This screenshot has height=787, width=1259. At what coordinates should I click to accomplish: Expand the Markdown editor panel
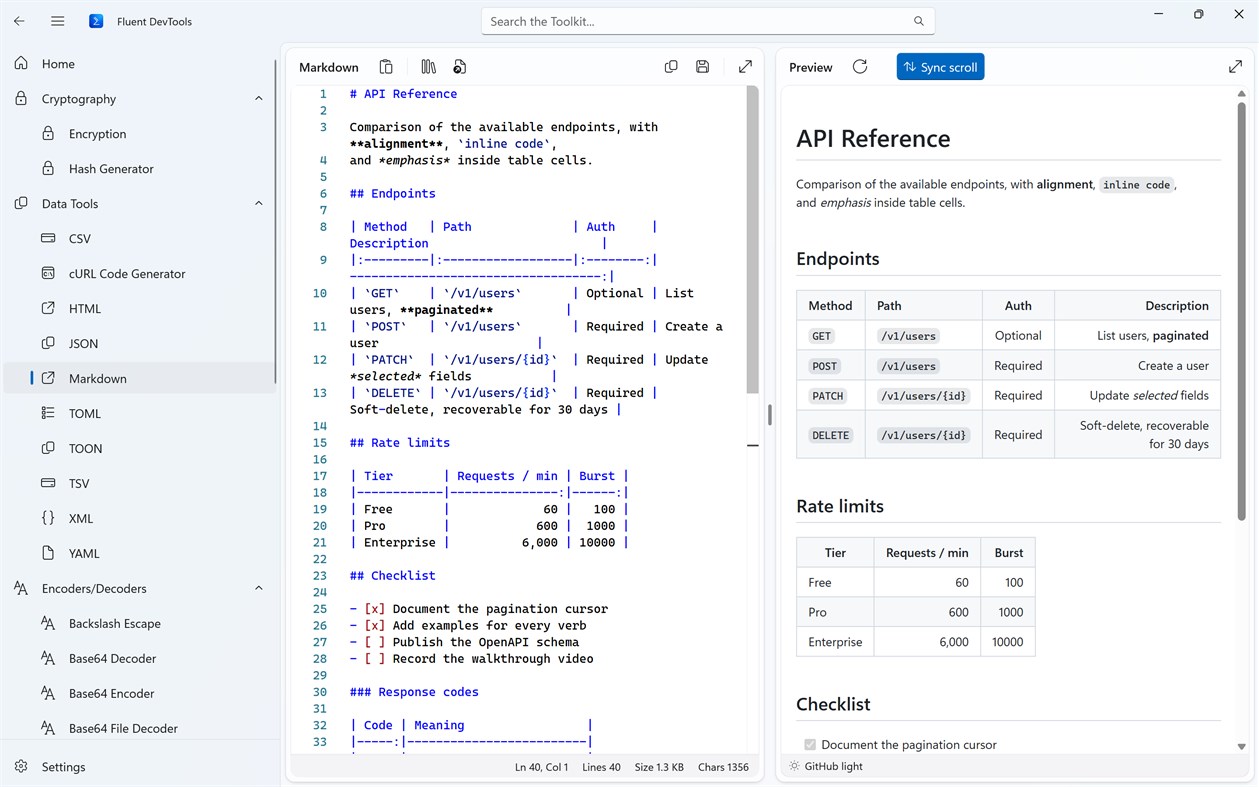click(745, 67)
